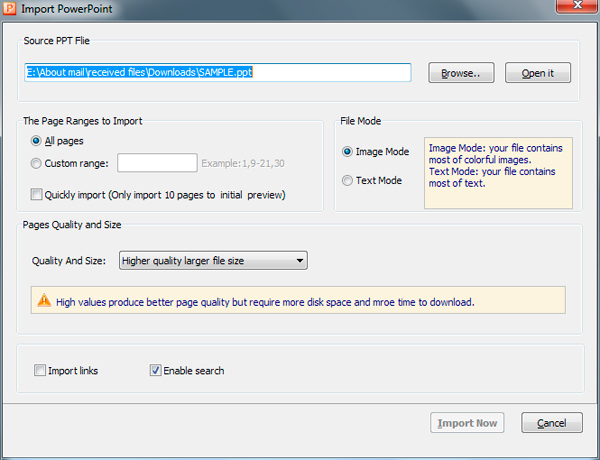Click the PowerPoint icon in title bar

click(9, 8)
